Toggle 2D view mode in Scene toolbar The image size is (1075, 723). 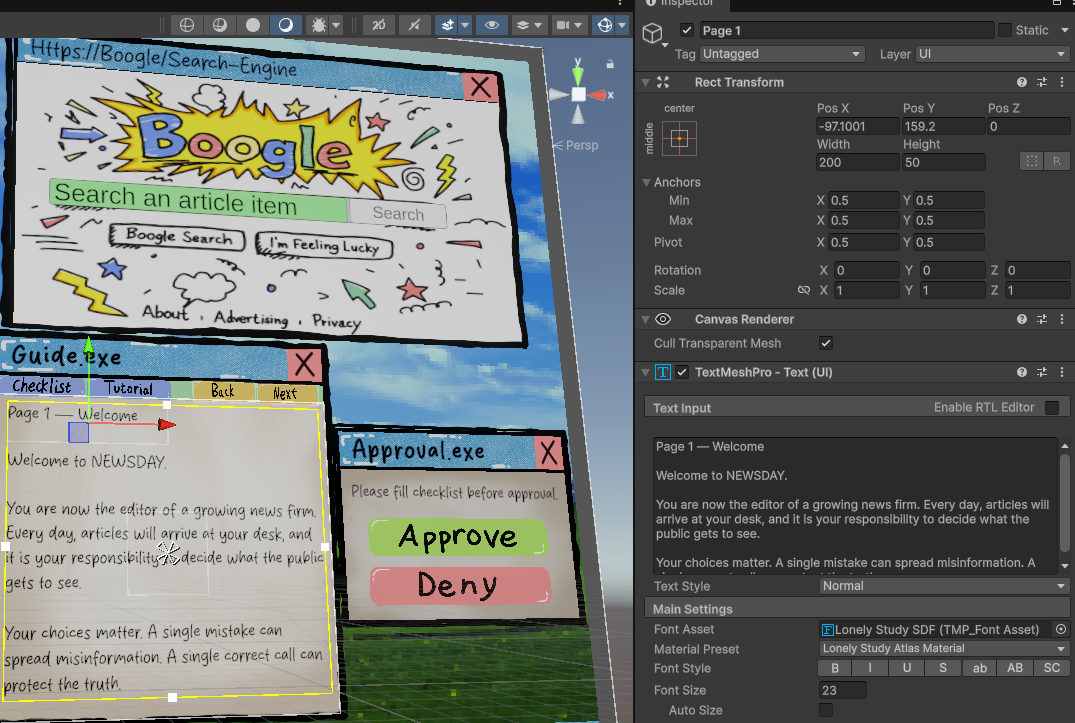(378, 25)
